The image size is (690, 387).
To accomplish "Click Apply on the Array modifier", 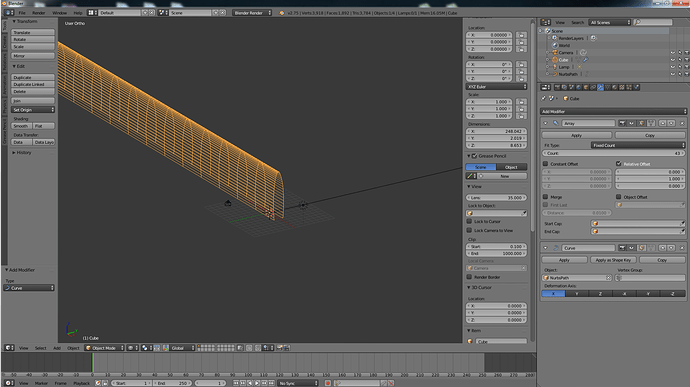I will (x=576, y=135).
